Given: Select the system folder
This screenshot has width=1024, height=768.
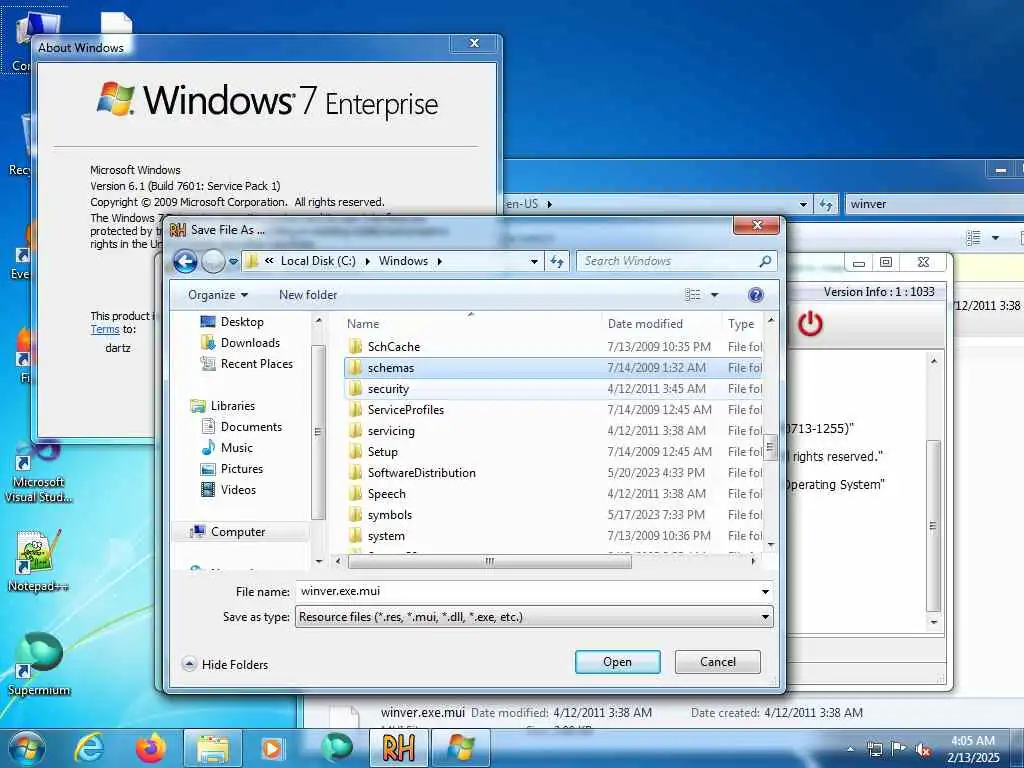Looking at the screenshot, I should coord(552,536).
